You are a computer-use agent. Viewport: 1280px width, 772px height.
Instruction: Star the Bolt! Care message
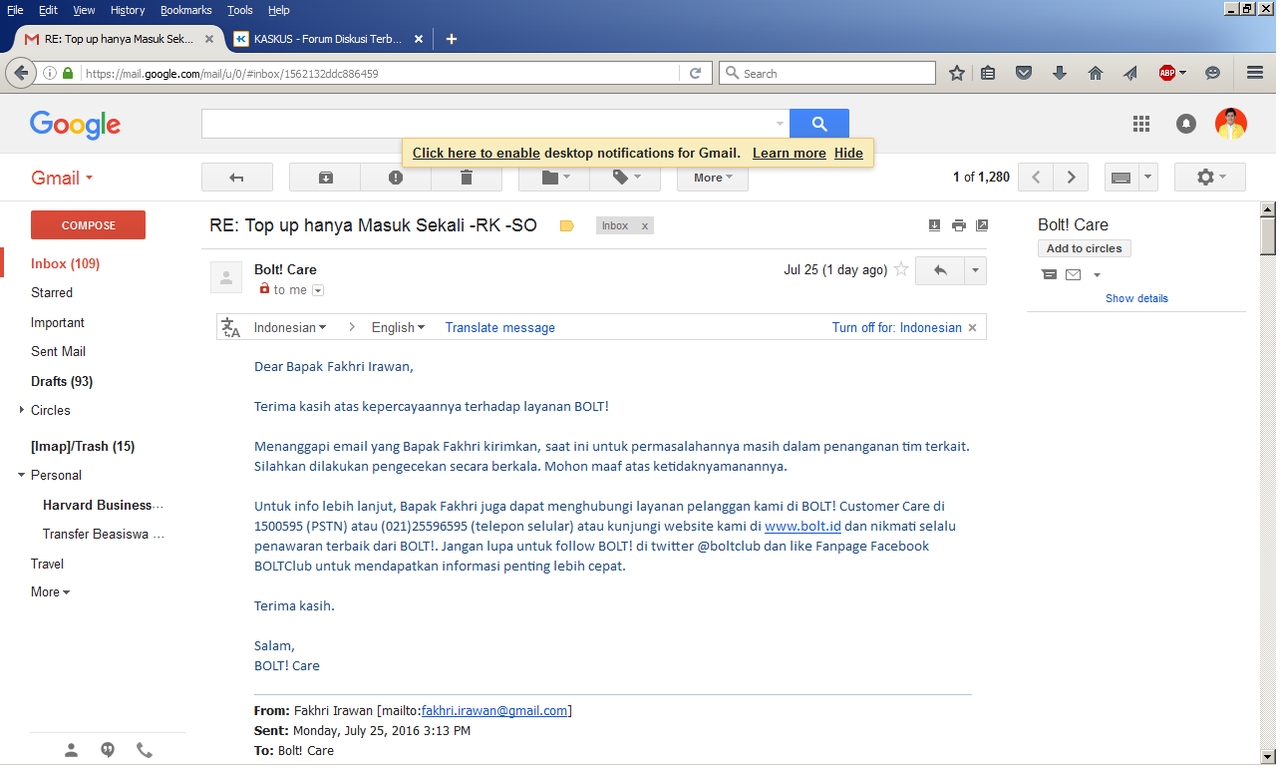coord(901,270)
